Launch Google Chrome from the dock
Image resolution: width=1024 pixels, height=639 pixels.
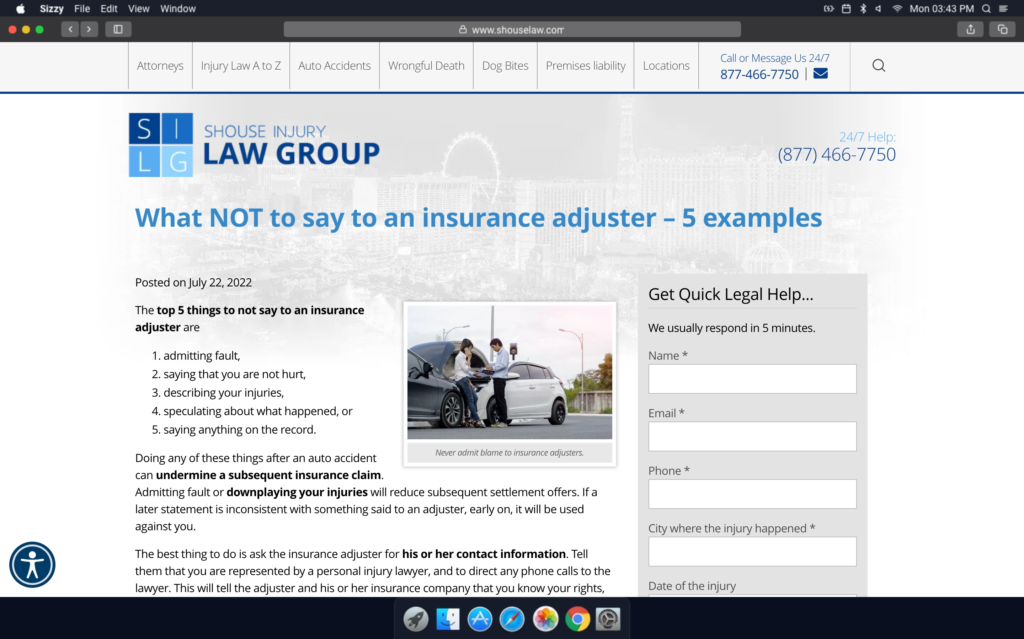(x=577, y=618)
